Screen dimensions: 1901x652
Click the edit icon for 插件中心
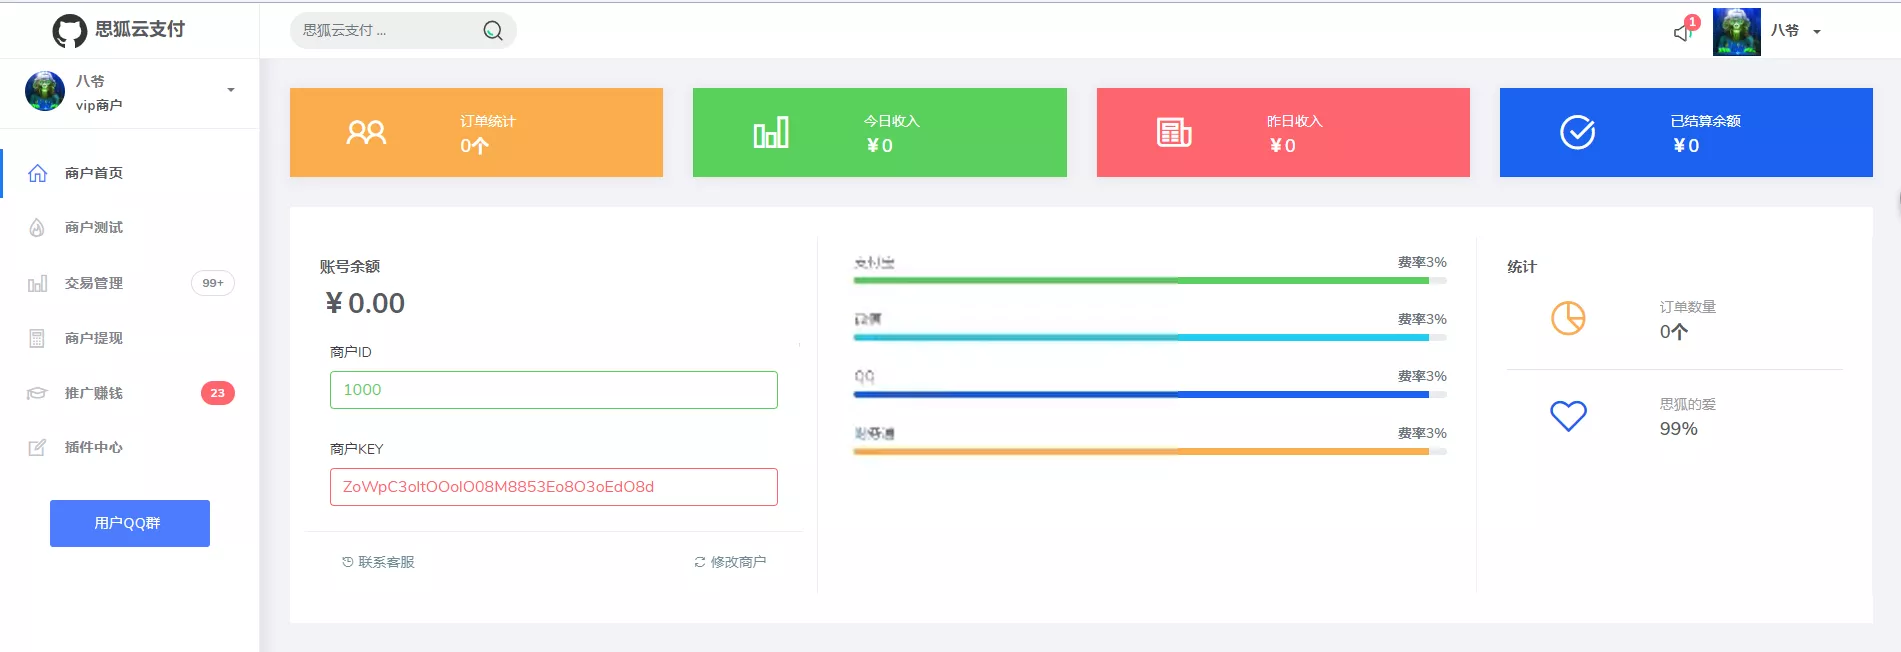(x=37, y=447)
